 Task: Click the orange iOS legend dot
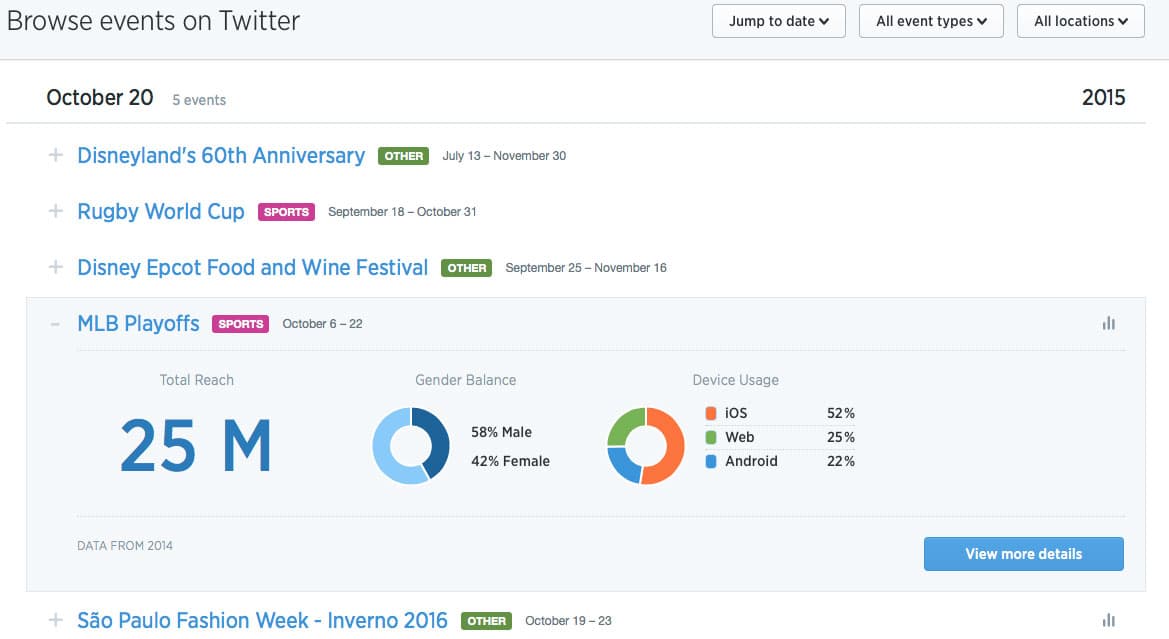[711, 412]
